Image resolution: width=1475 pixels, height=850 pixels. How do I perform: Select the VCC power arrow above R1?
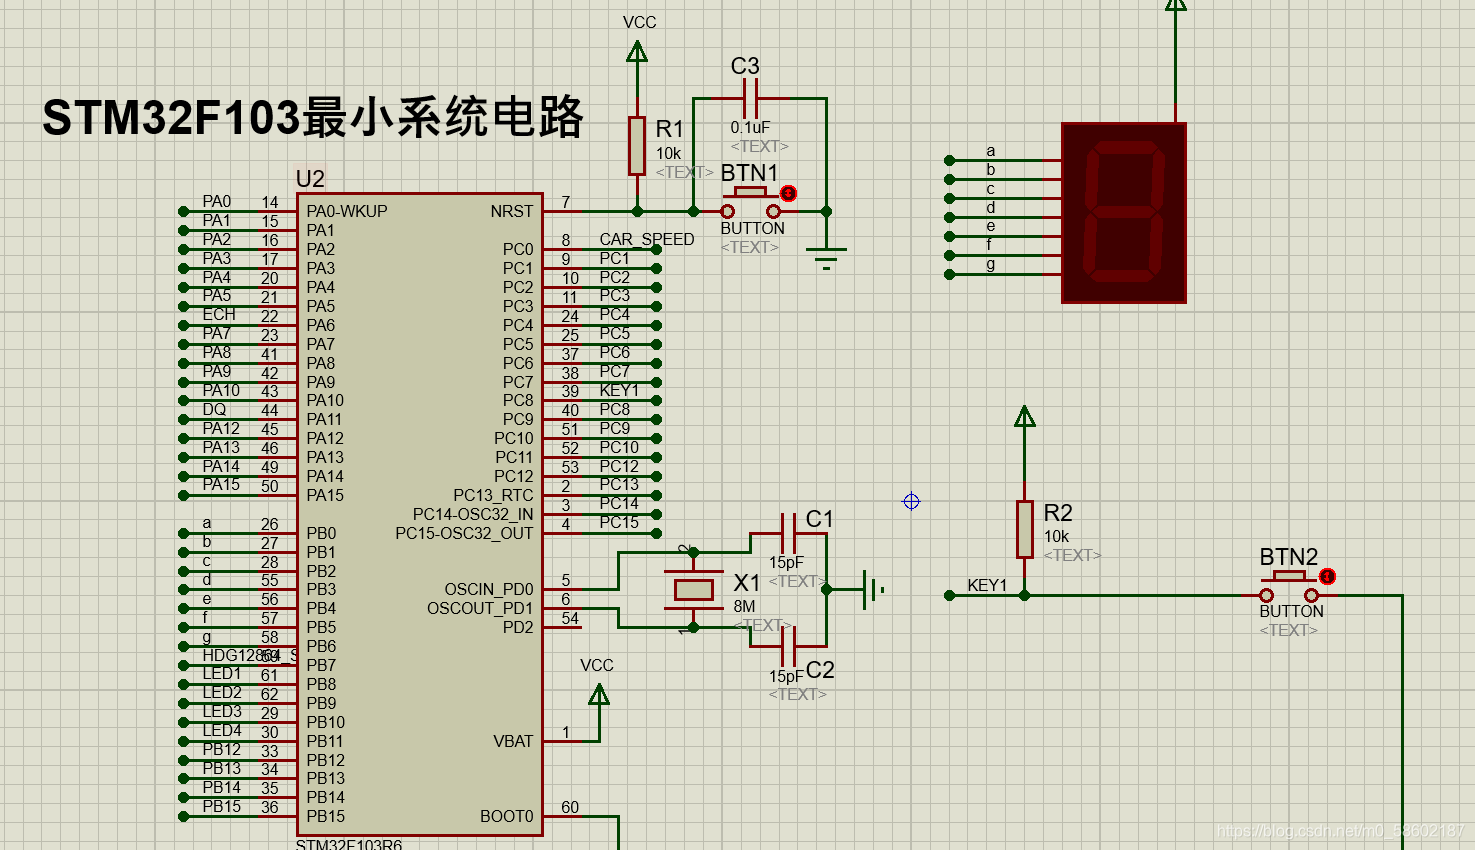637,50
